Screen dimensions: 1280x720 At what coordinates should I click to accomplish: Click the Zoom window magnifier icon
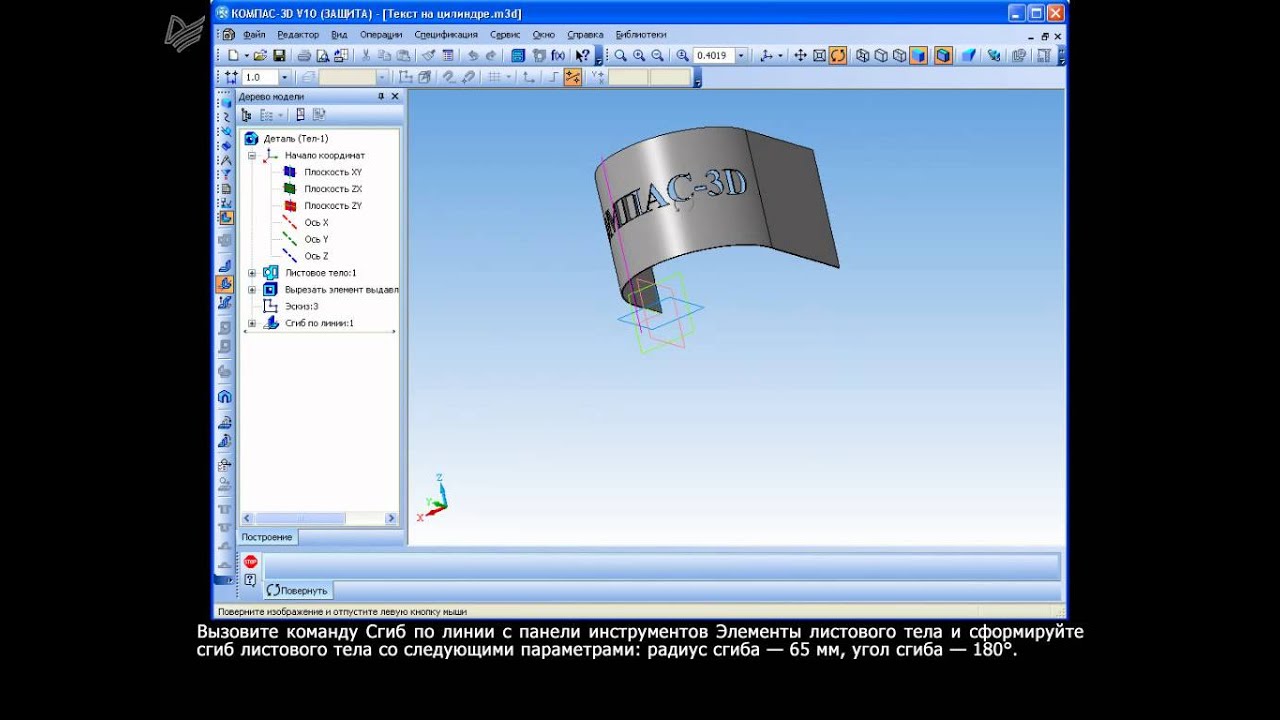(x=620, y=56)
